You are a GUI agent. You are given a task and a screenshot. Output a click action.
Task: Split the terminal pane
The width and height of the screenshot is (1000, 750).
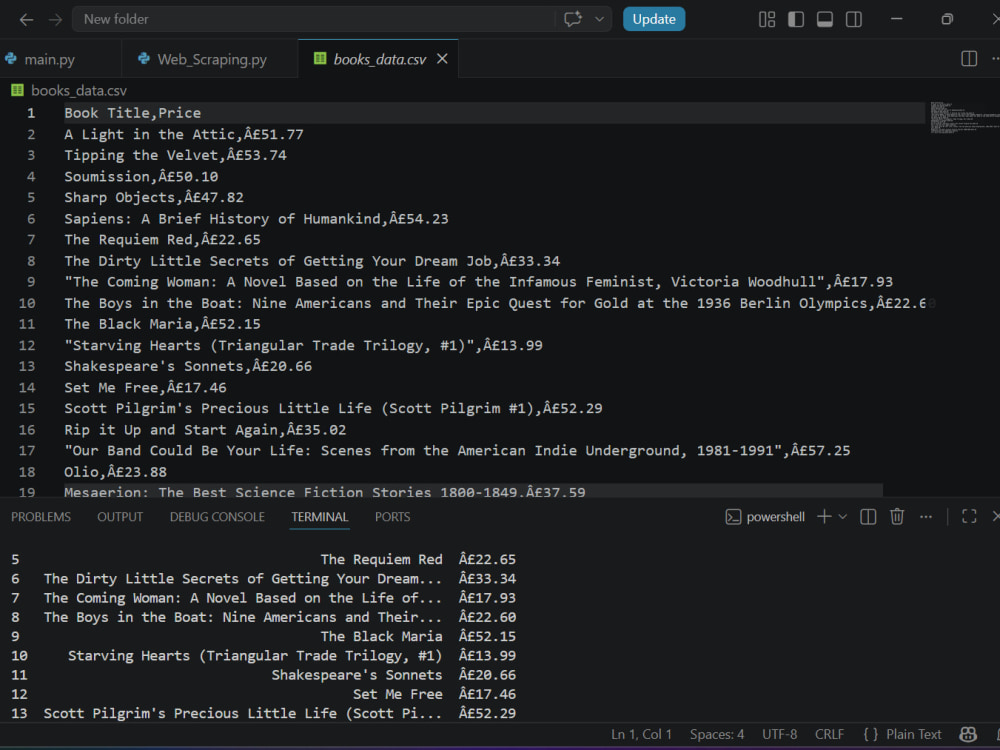868,517
